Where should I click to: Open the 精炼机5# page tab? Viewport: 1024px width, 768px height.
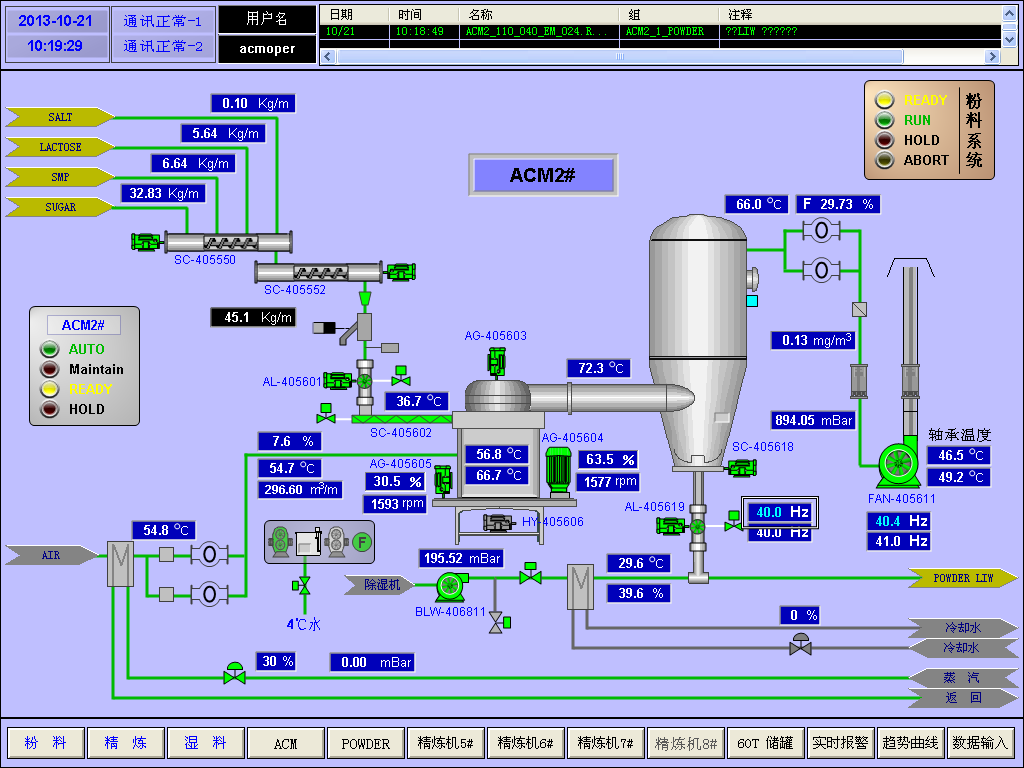click(x=445, y=743)
